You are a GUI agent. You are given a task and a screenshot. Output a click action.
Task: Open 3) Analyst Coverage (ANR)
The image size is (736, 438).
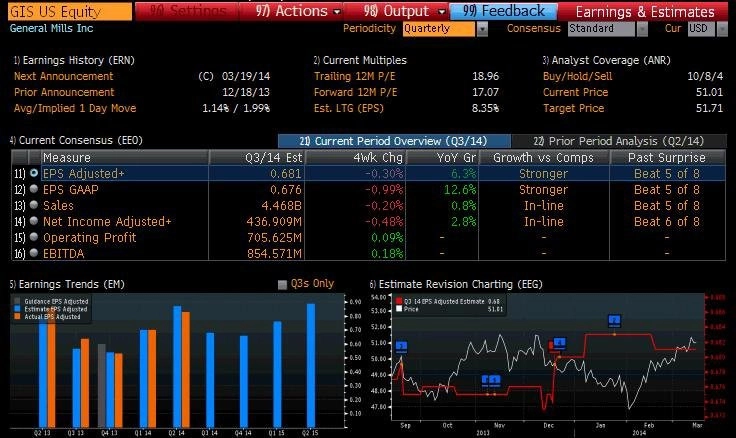coord(606,60)
